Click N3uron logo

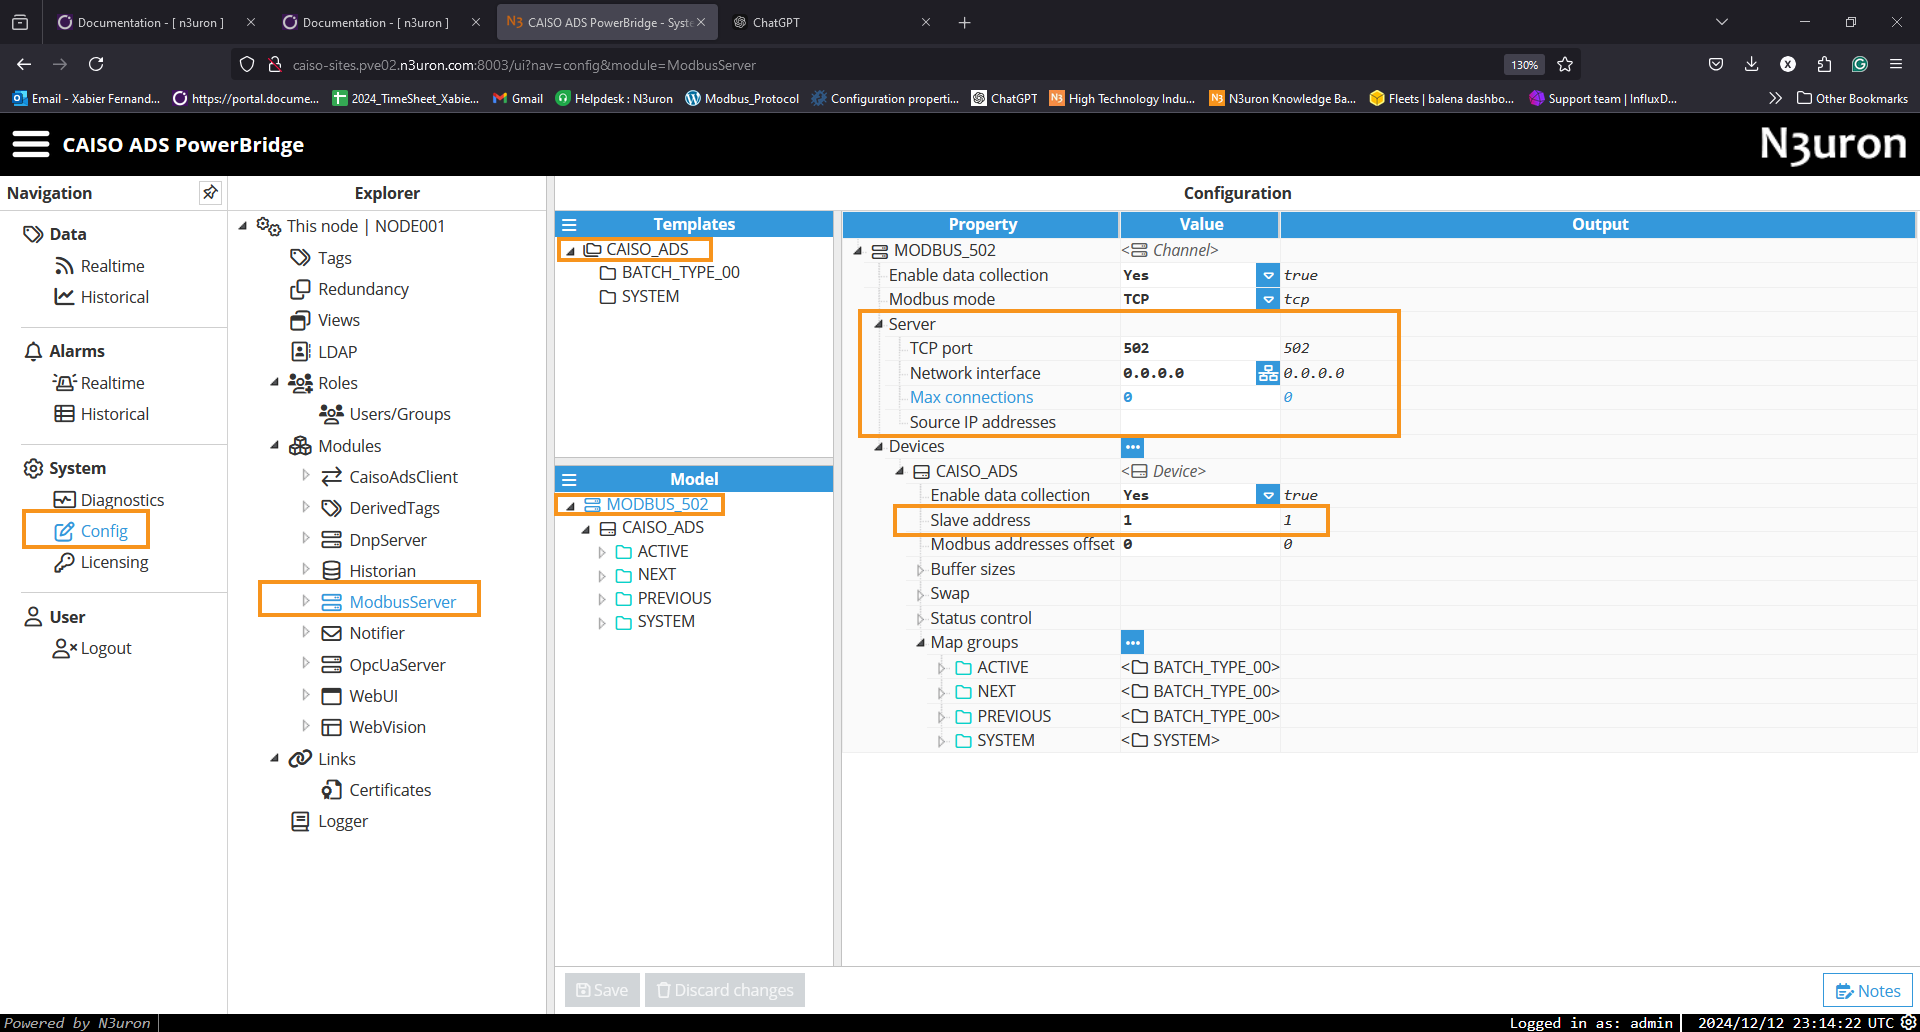1832,145
